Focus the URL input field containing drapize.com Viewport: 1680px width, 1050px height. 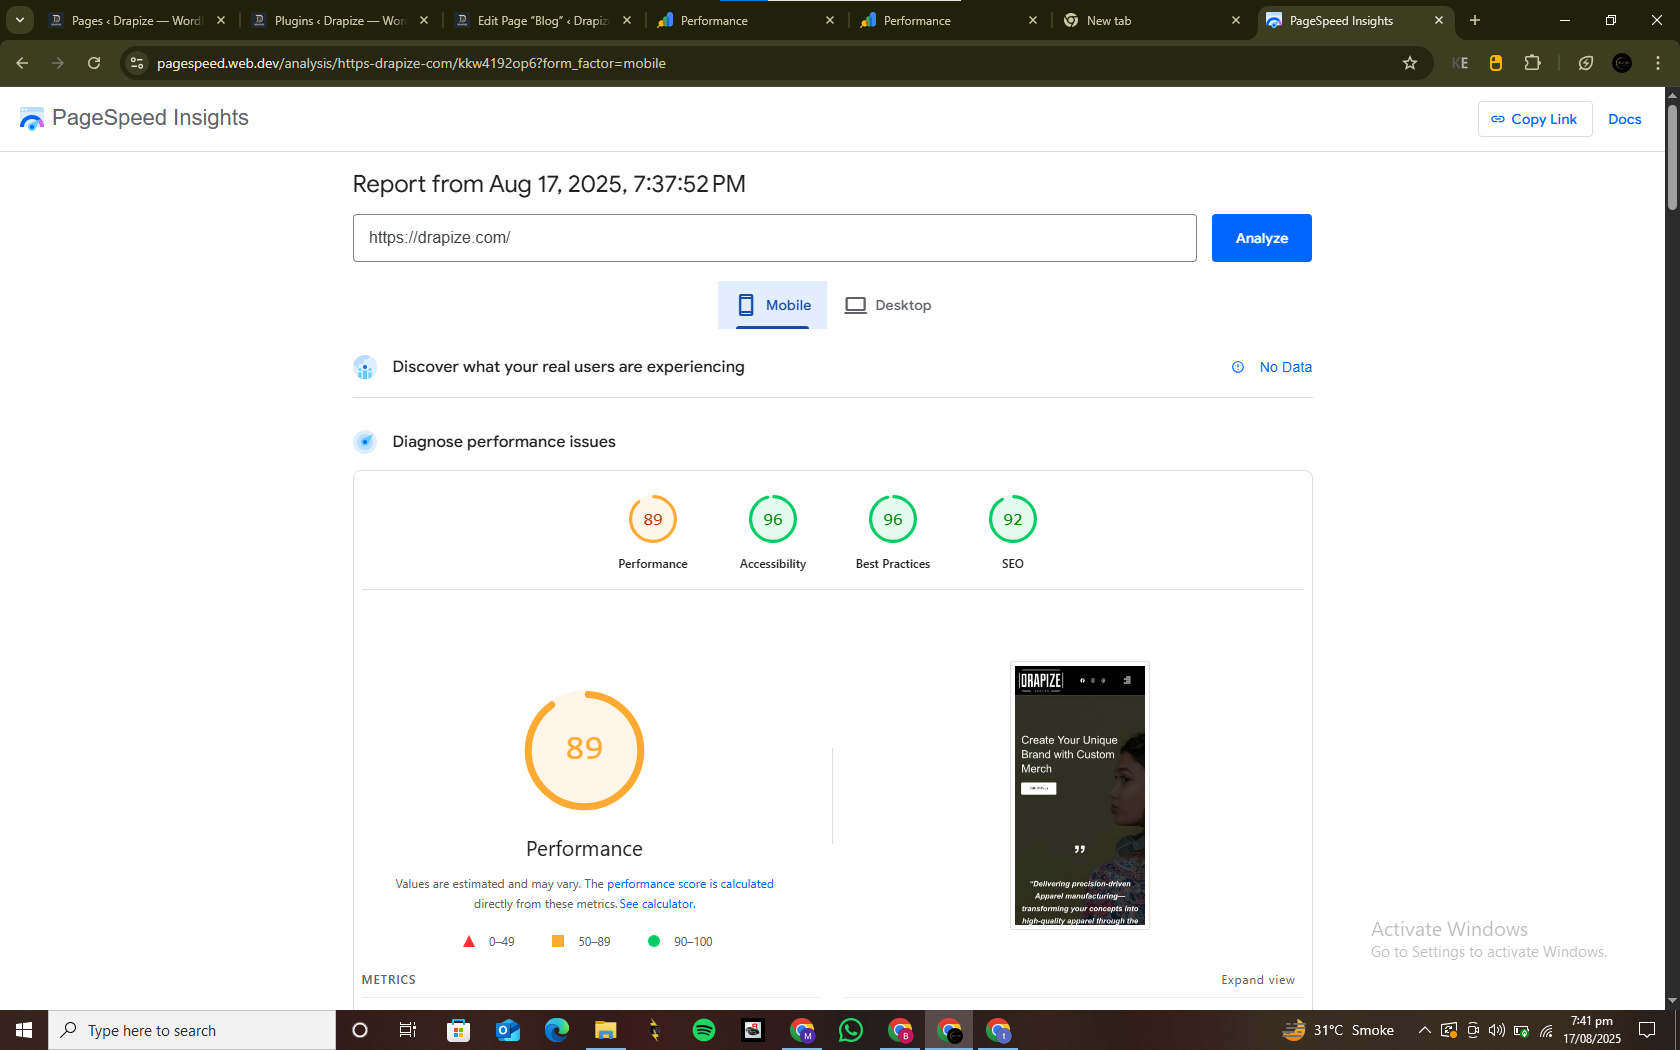point(774,238)
